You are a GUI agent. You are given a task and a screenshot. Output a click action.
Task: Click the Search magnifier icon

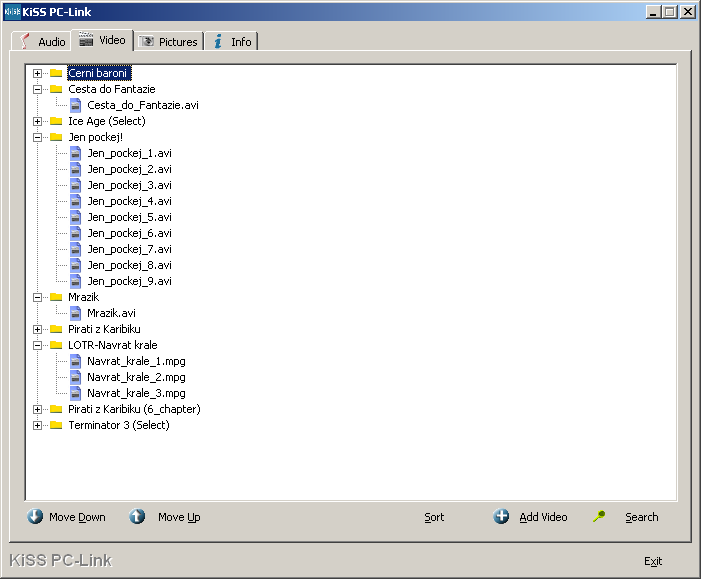(599, 516)
